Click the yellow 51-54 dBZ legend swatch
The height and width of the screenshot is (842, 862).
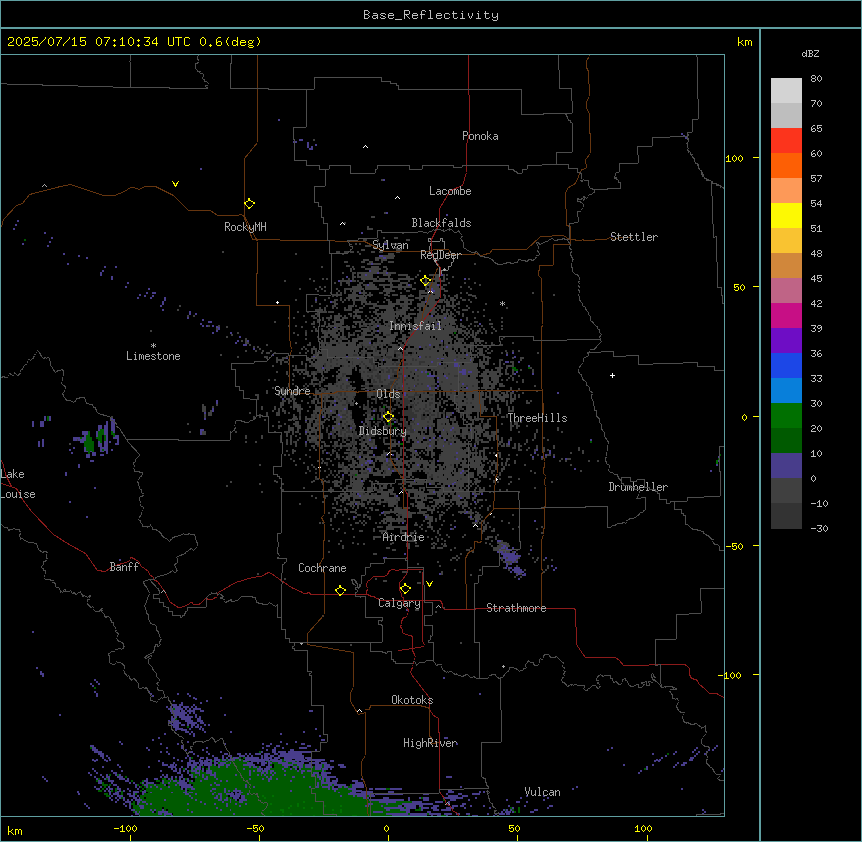786,215
